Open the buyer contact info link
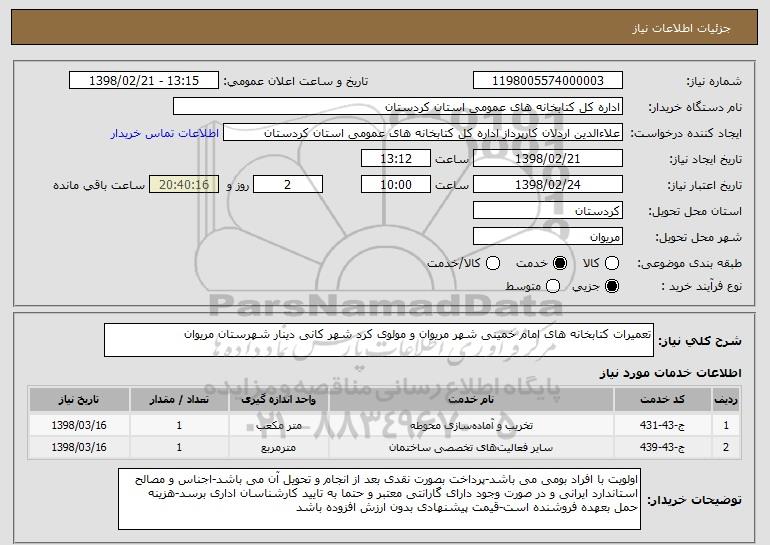Viewport: 770px width, 545px height. point(165,134)
